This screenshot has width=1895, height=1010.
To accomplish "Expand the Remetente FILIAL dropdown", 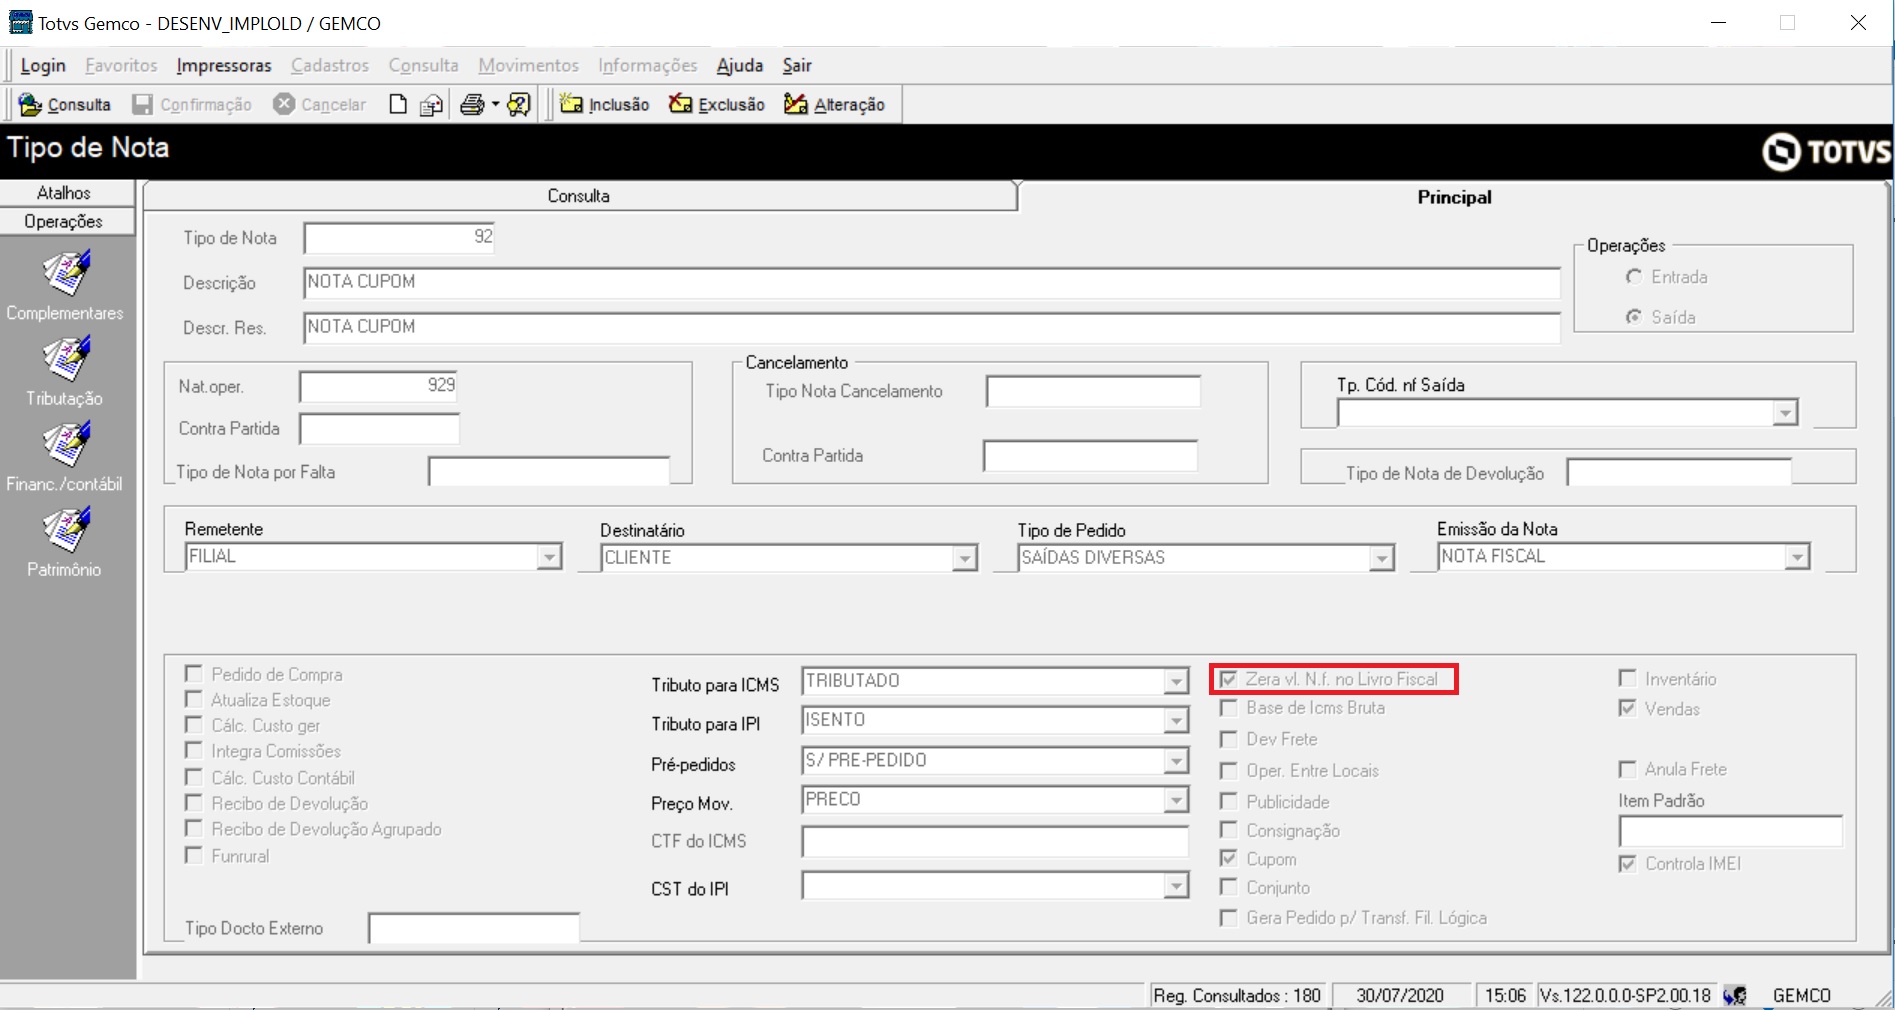I will coord(549,557).
